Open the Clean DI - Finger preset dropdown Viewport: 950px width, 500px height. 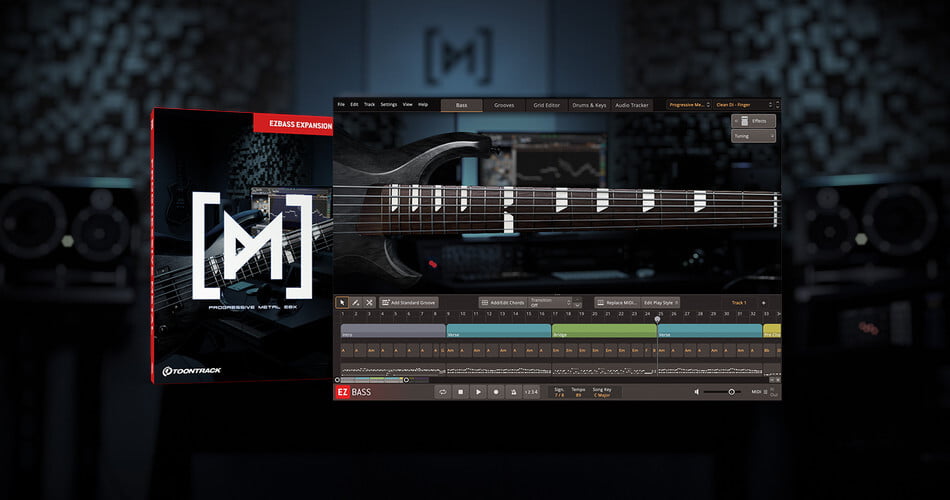pyautogui.click(x=744, y=105)
